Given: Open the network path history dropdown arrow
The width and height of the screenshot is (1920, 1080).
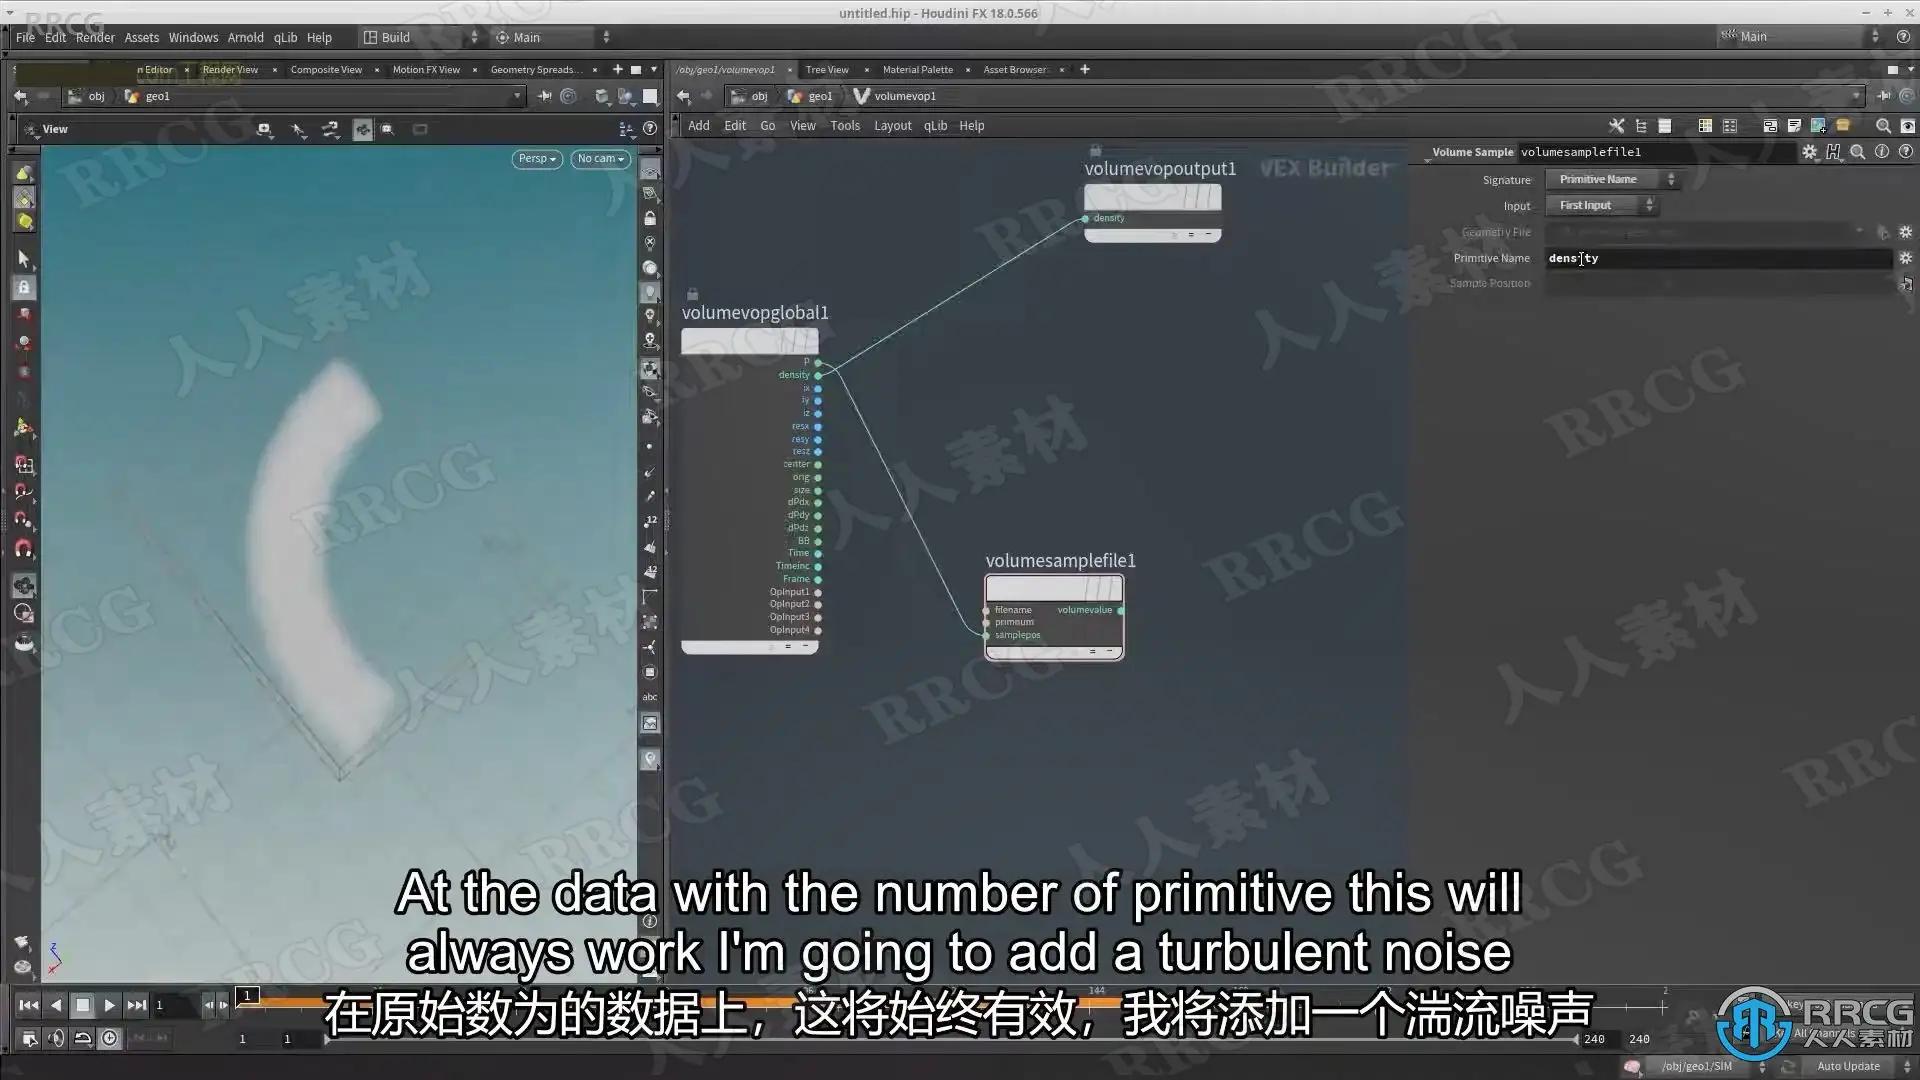Looking at the screenshot, I should coord(1857,96).
